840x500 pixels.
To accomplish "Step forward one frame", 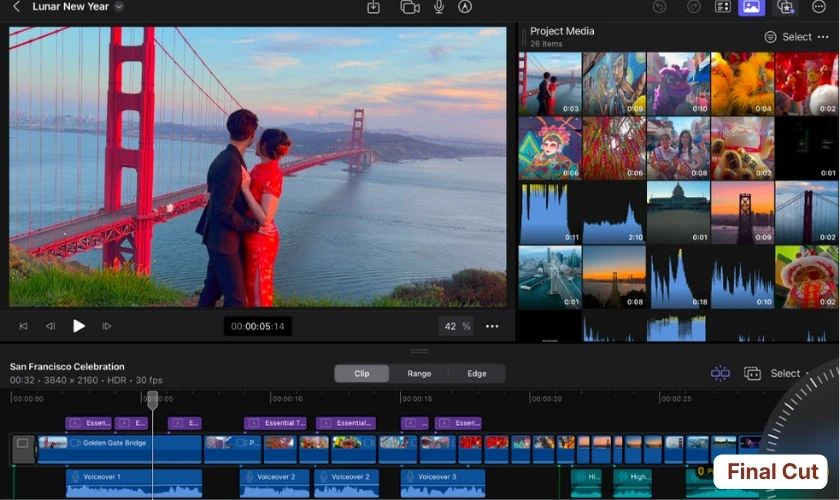I will point(107,326).
